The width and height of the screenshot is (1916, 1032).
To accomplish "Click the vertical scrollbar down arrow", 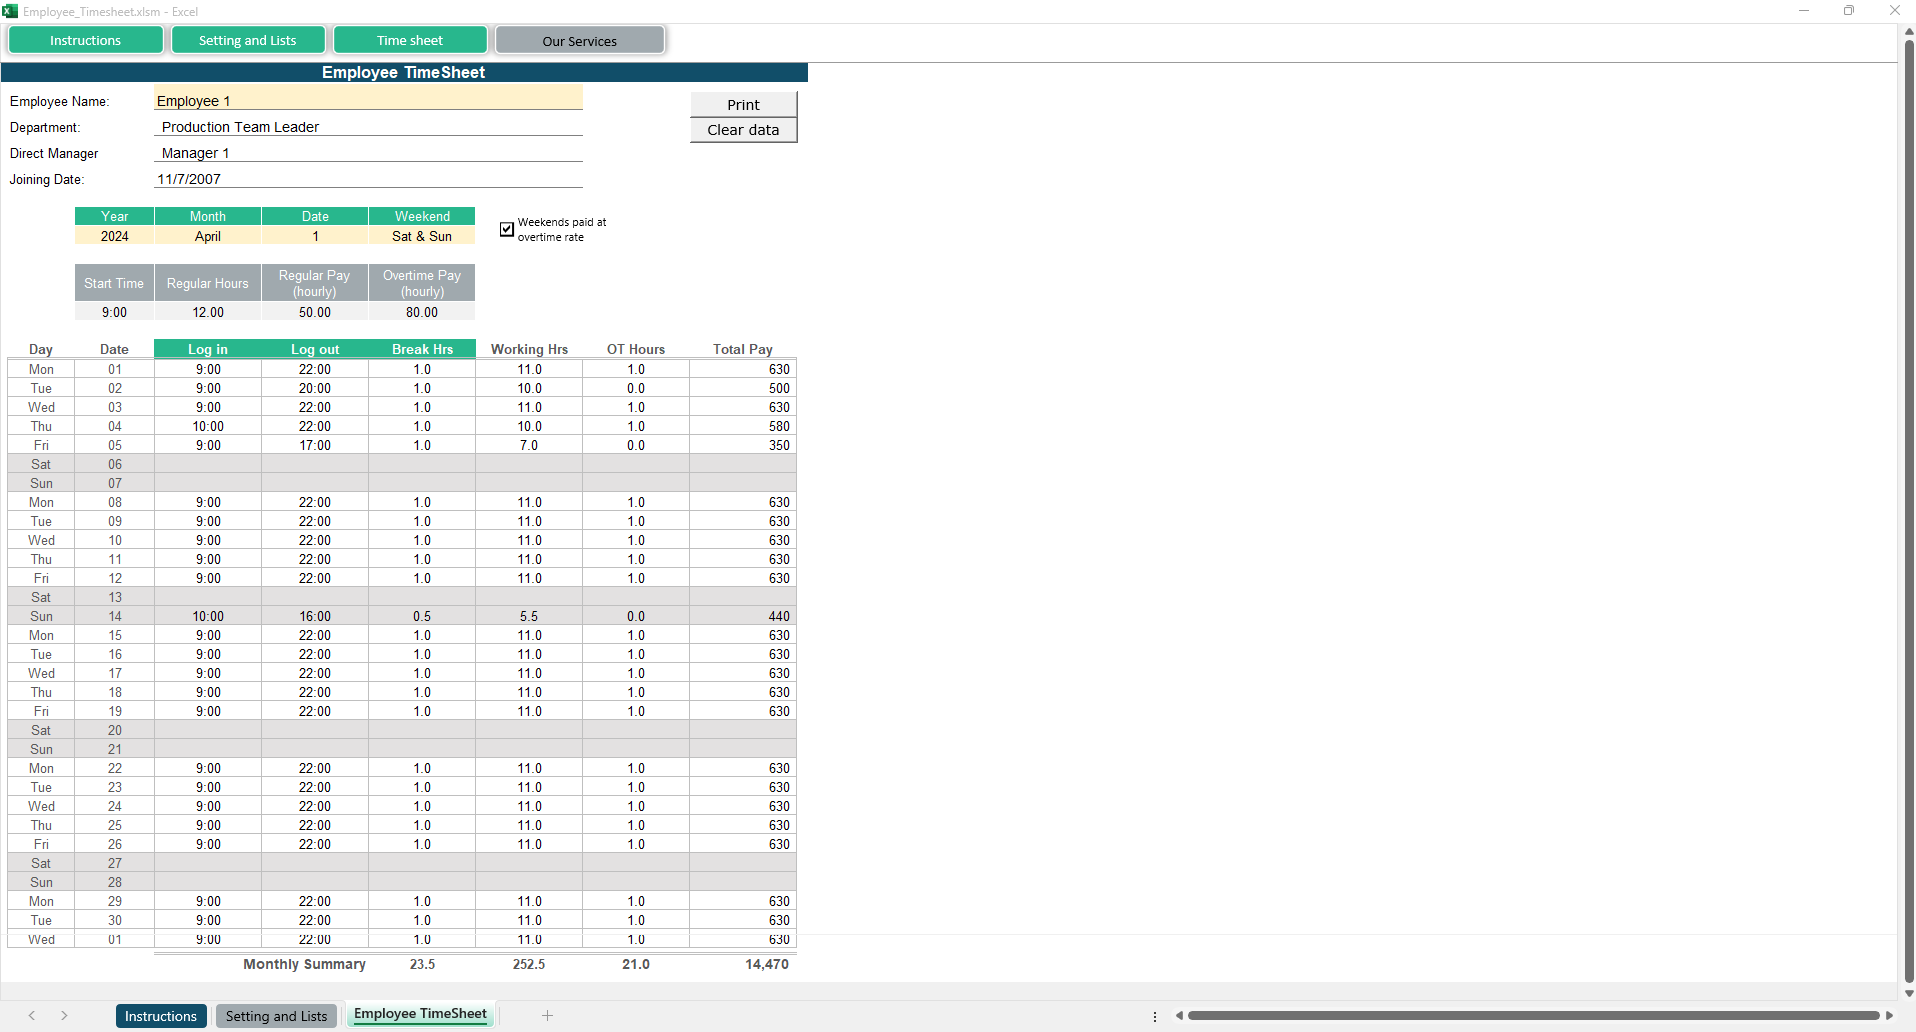I will click(1908, 993).
